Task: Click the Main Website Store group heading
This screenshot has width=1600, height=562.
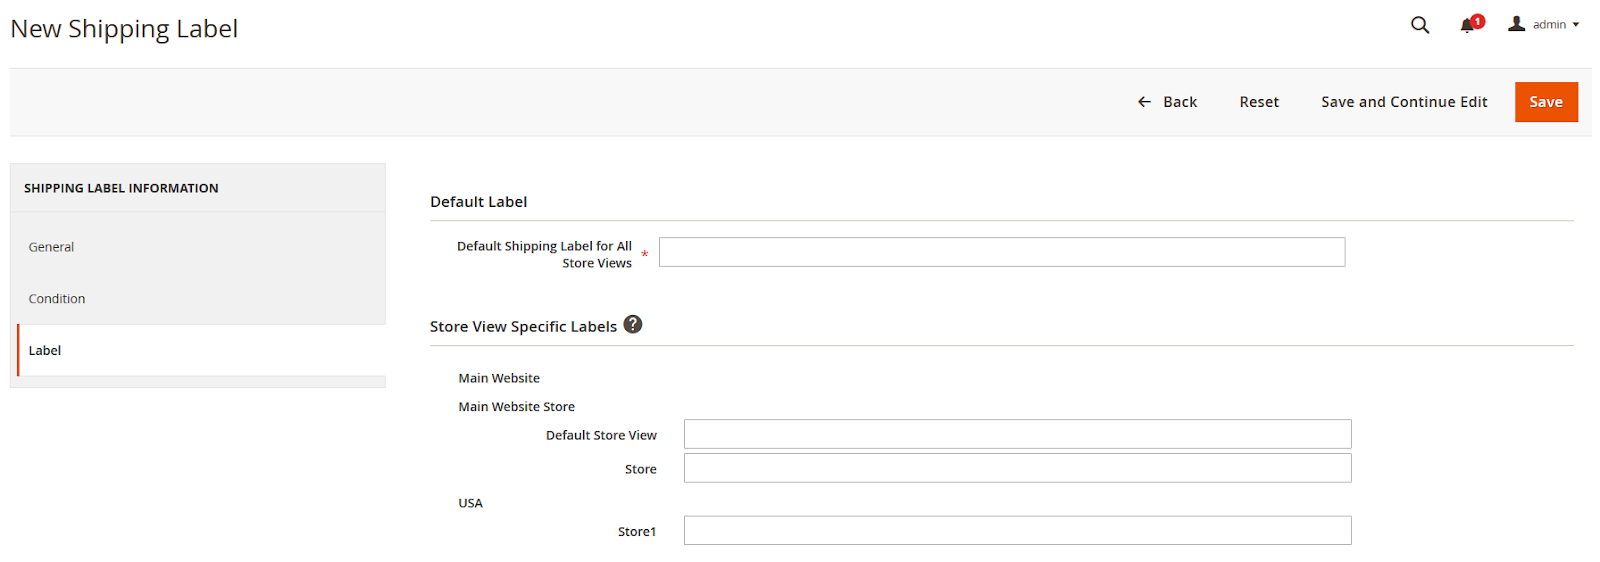Action: (x=516, y=407)
